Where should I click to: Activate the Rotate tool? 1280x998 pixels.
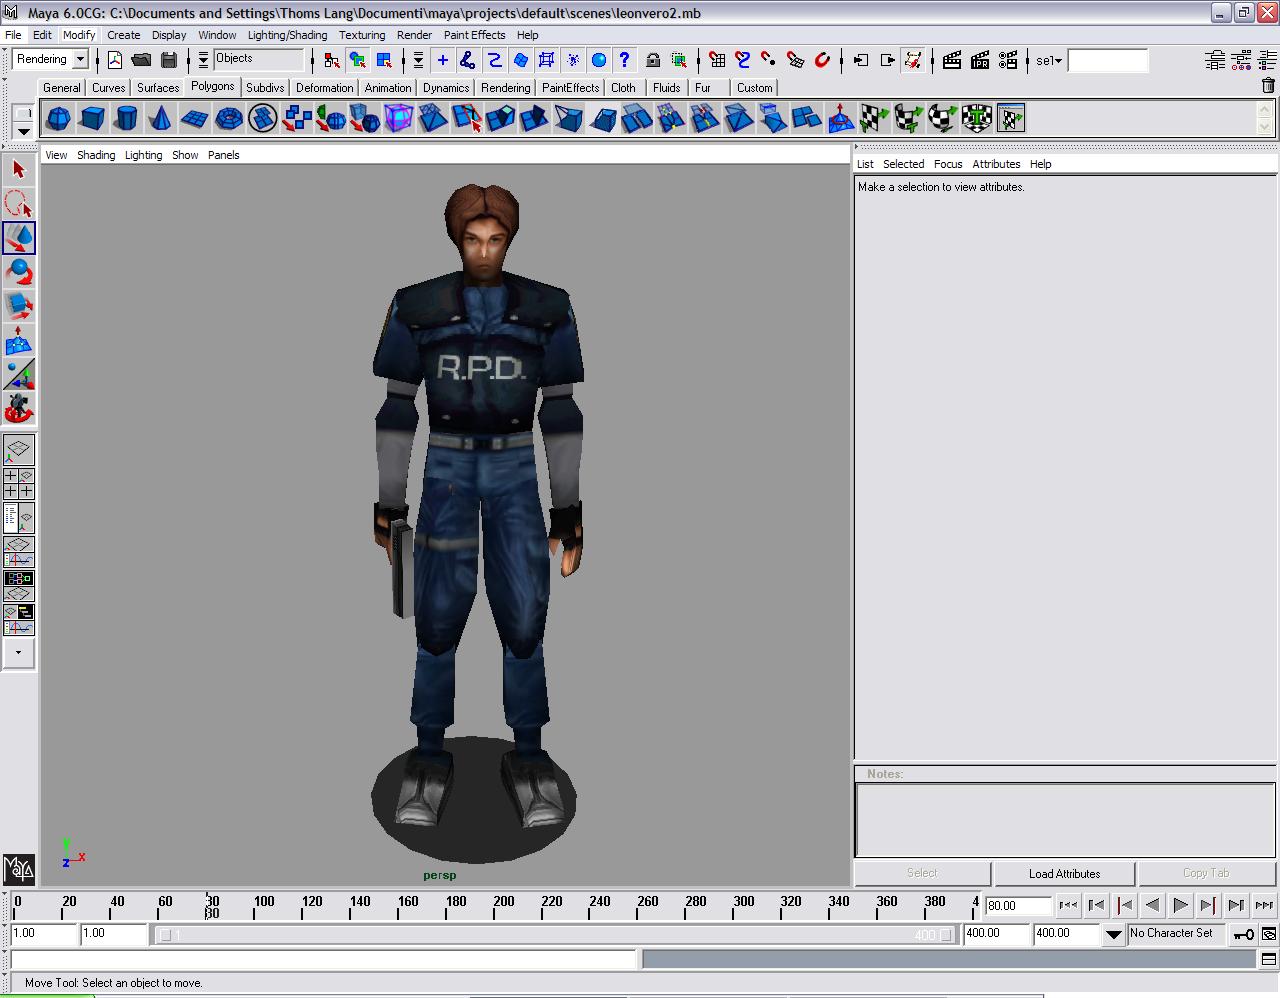18,272
